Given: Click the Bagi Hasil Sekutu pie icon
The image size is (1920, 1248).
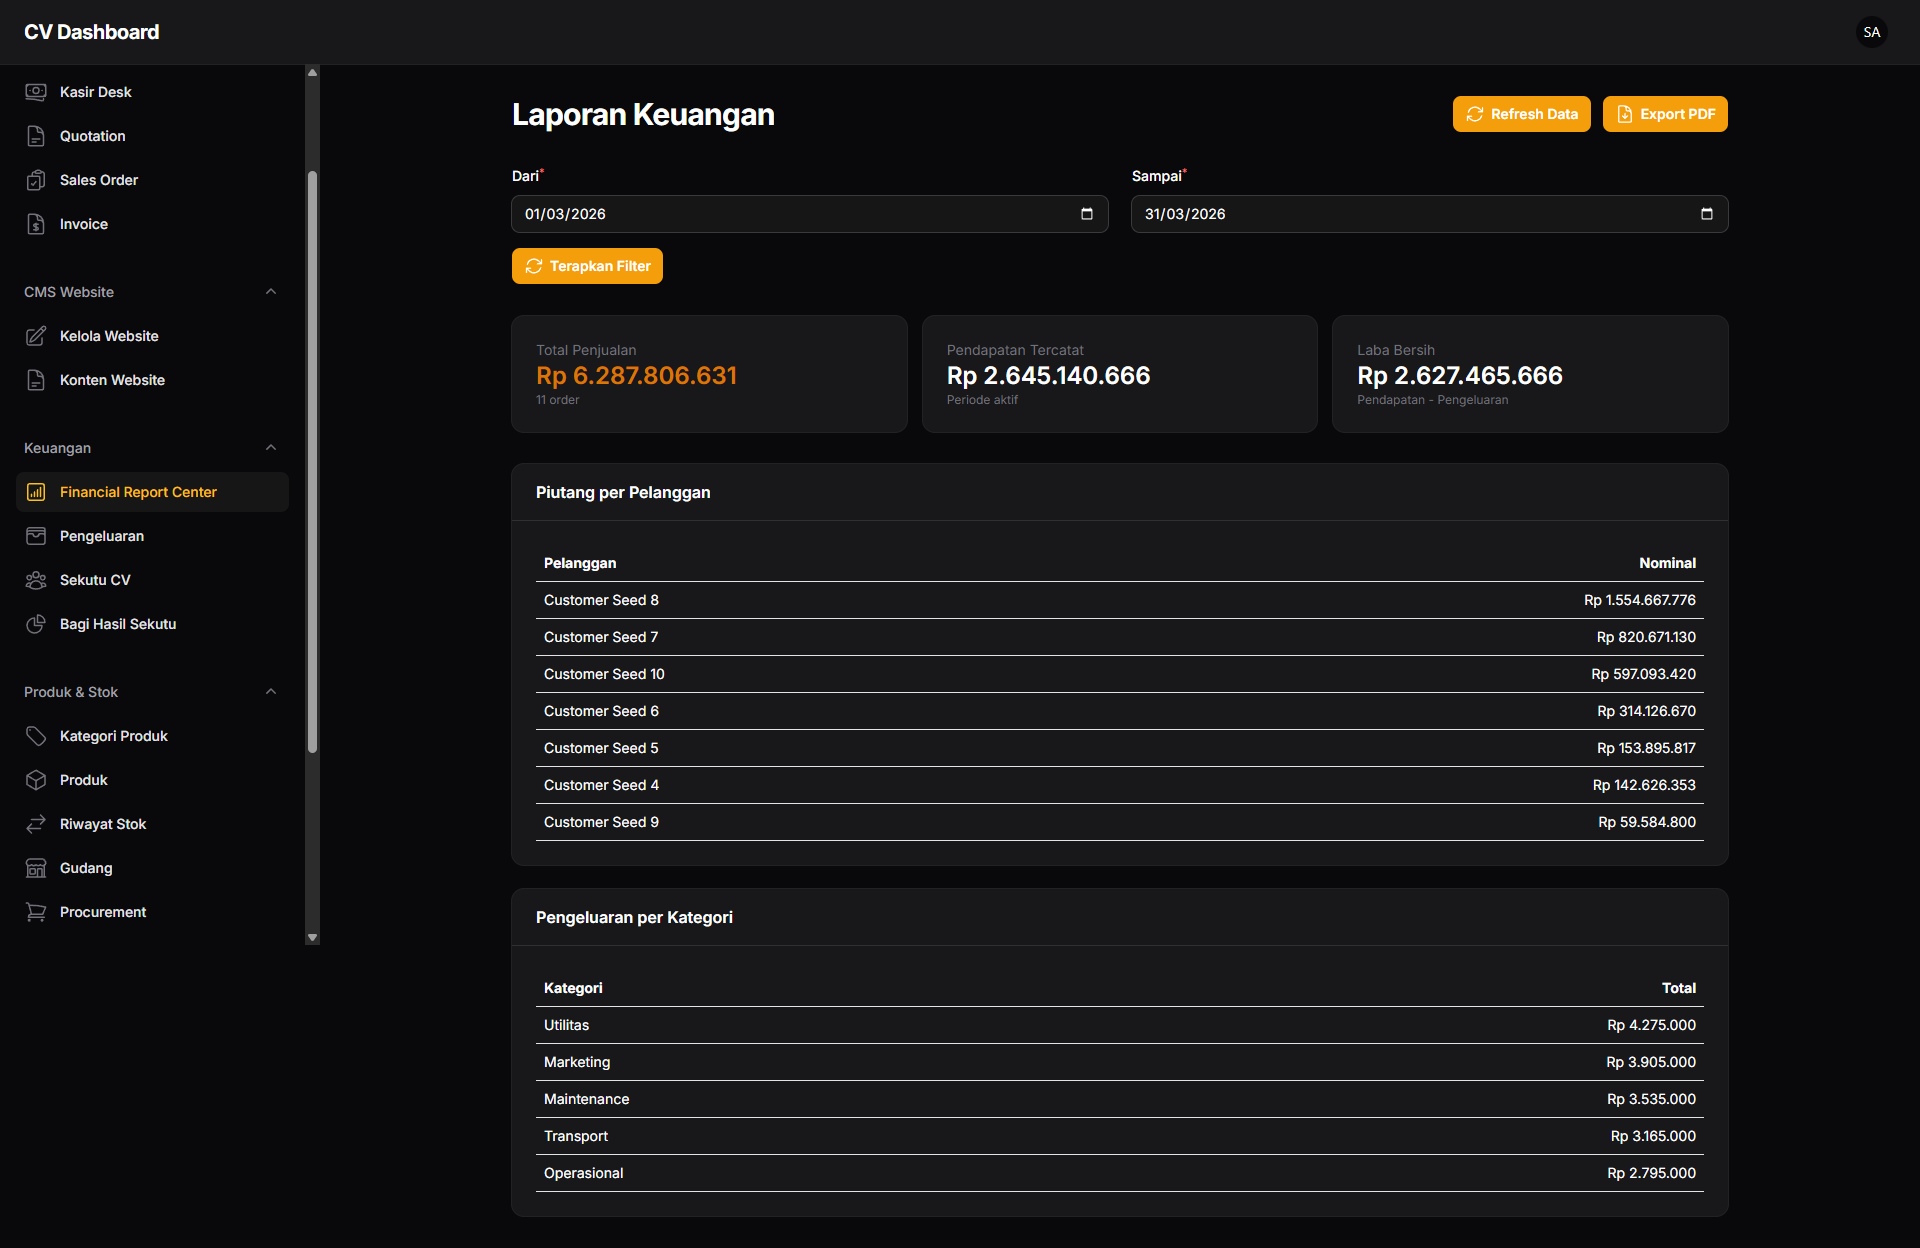Looking at the screenshot, I should [x=36, y=624].
